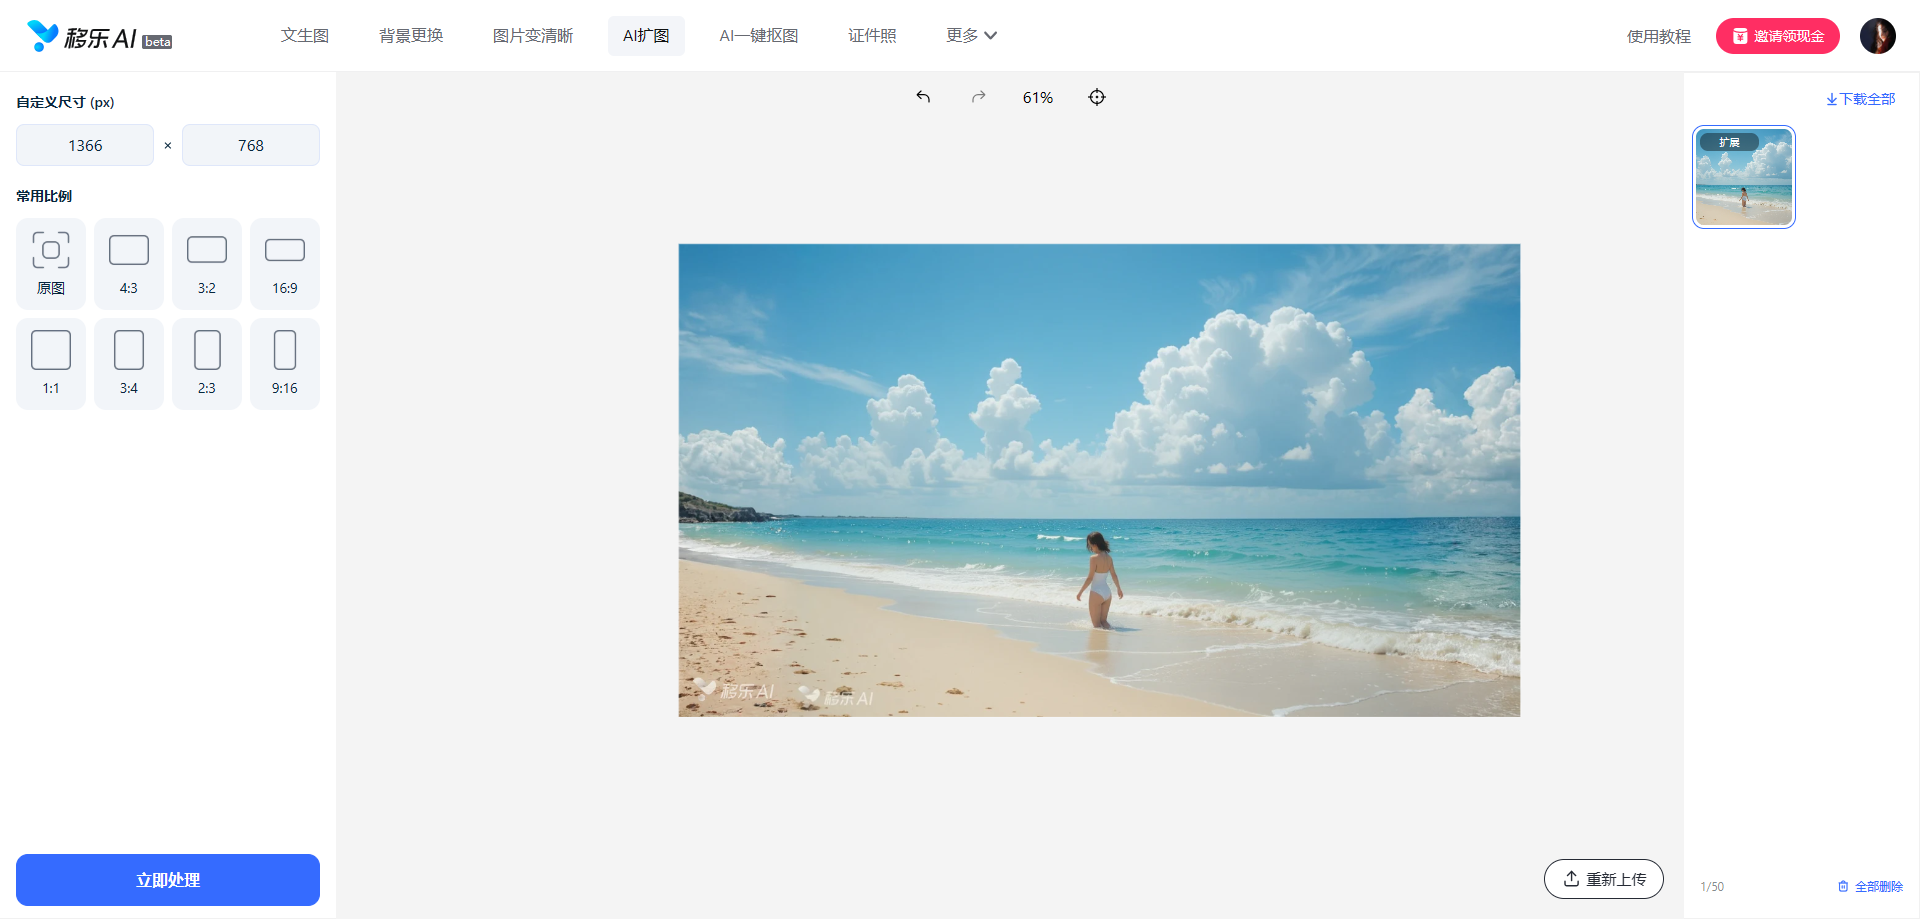This screenshot has height=919, width=1920.
Task: Click the 重新上传 button
Action: pyautogui.click(x=1603, y=879)
